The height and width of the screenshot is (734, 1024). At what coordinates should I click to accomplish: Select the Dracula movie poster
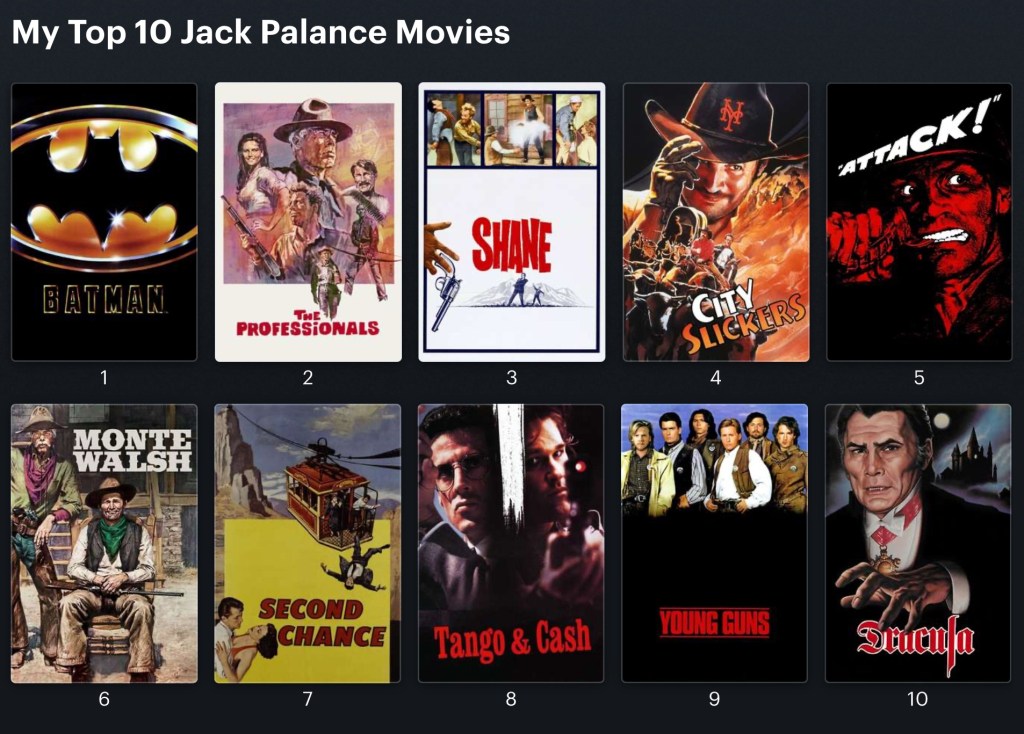point(918,543)
